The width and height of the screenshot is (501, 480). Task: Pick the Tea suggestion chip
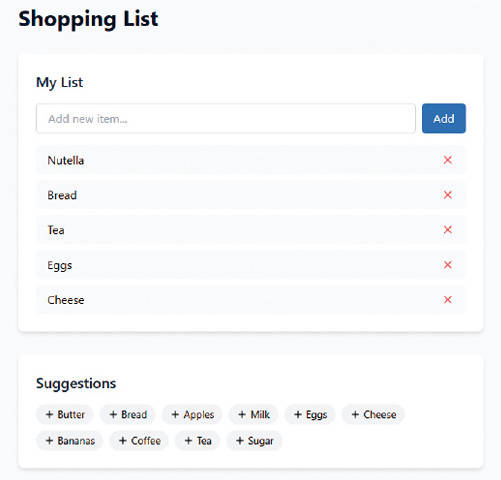(198, 441)
